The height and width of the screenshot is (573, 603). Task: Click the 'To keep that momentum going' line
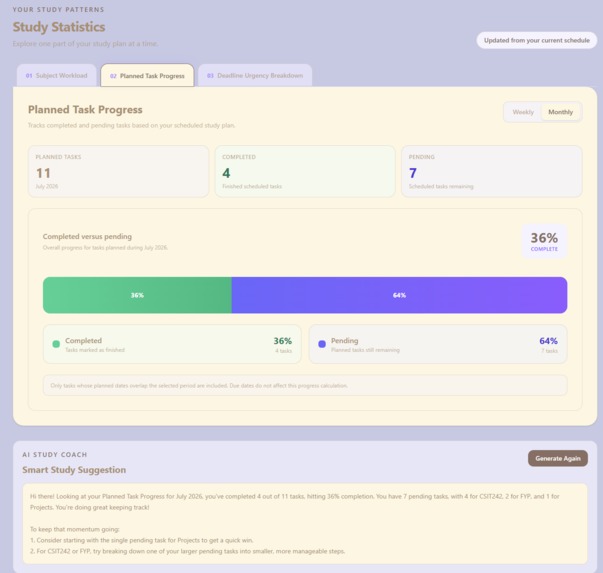click(75, 529)
